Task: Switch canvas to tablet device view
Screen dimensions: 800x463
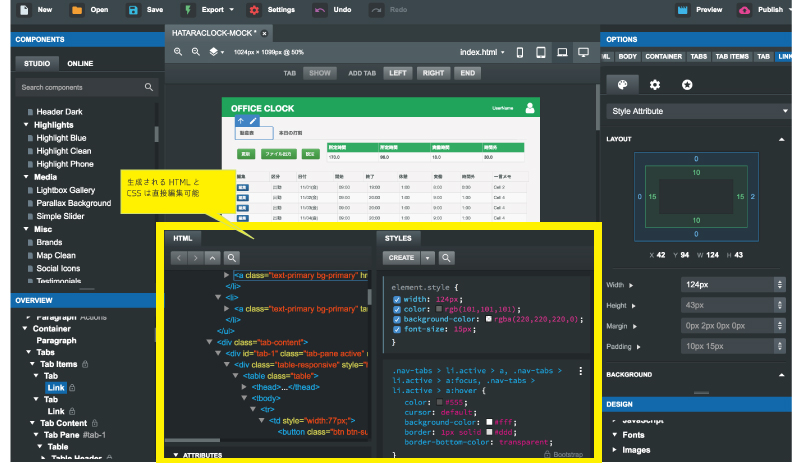Action: coord(541,52)
